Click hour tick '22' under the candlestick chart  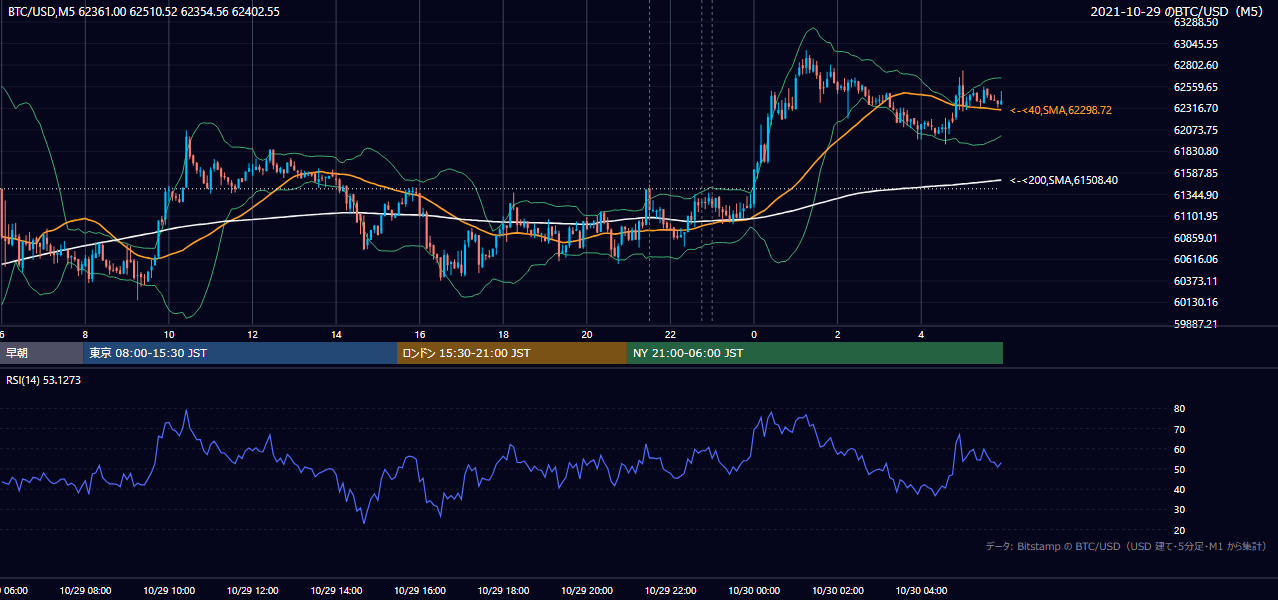click(x=670, y=334)
